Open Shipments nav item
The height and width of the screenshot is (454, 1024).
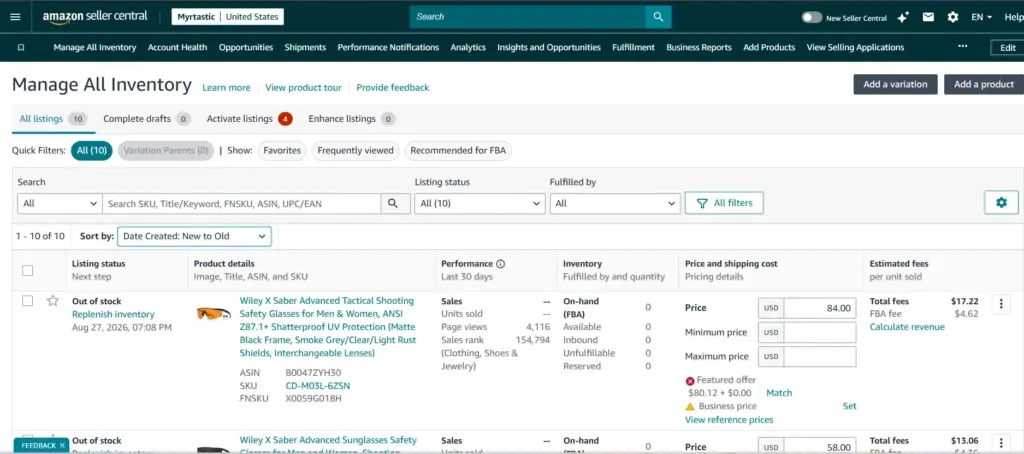click(x=305, y=48)
